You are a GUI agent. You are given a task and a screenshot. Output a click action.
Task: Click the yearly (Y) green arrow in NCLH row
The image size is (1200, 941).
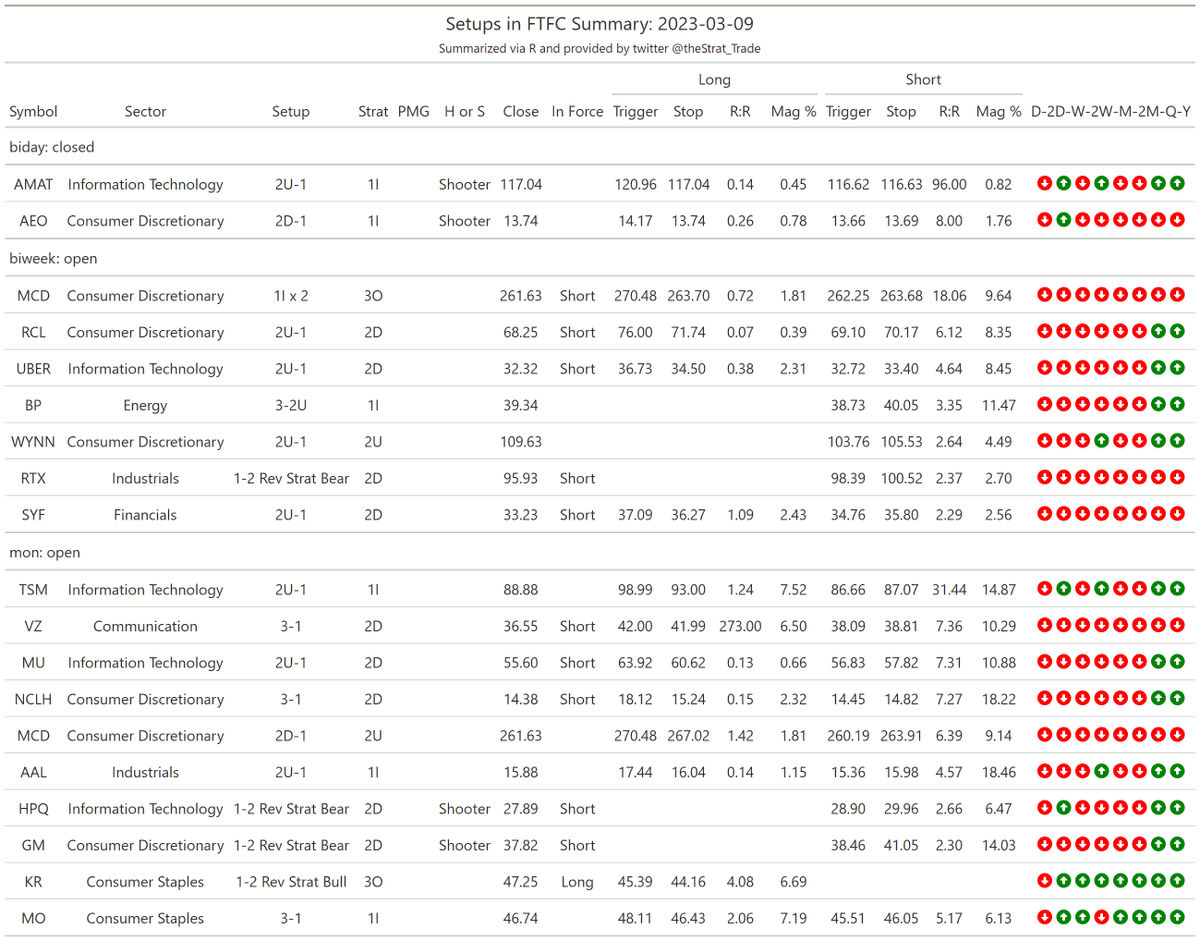1177,698
